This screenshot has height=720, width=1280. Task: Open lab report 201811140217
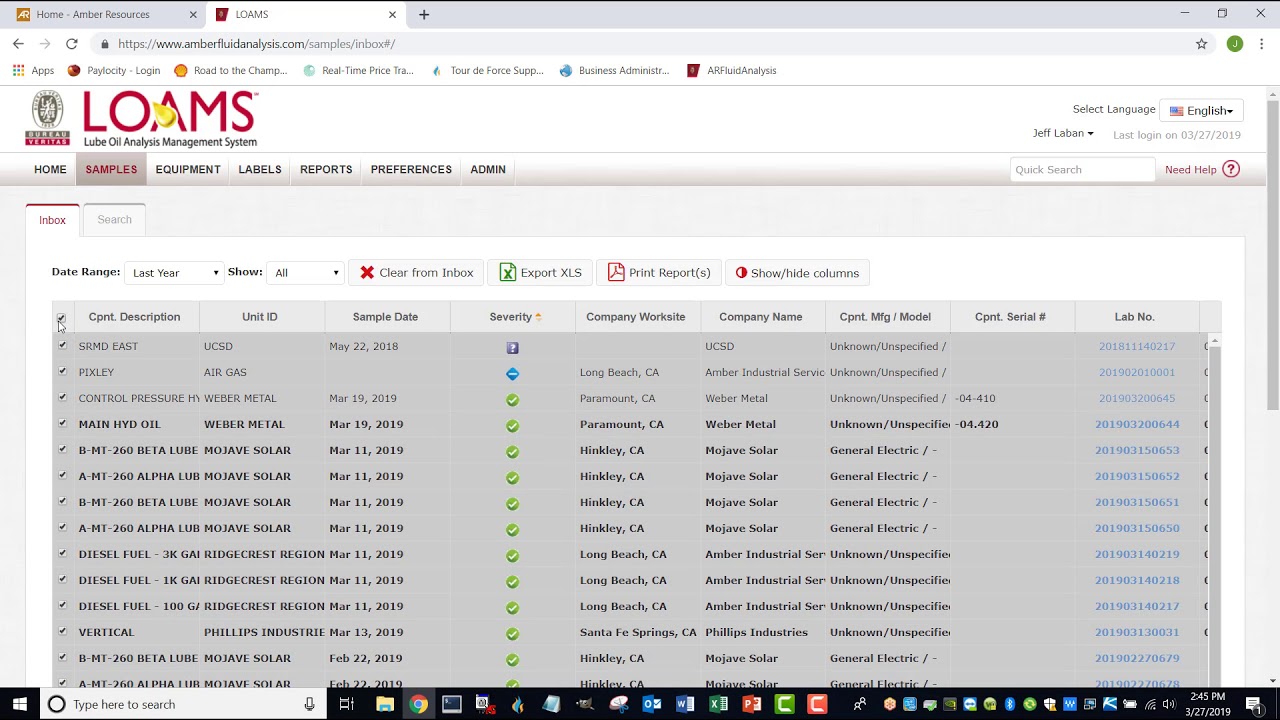1137,347
